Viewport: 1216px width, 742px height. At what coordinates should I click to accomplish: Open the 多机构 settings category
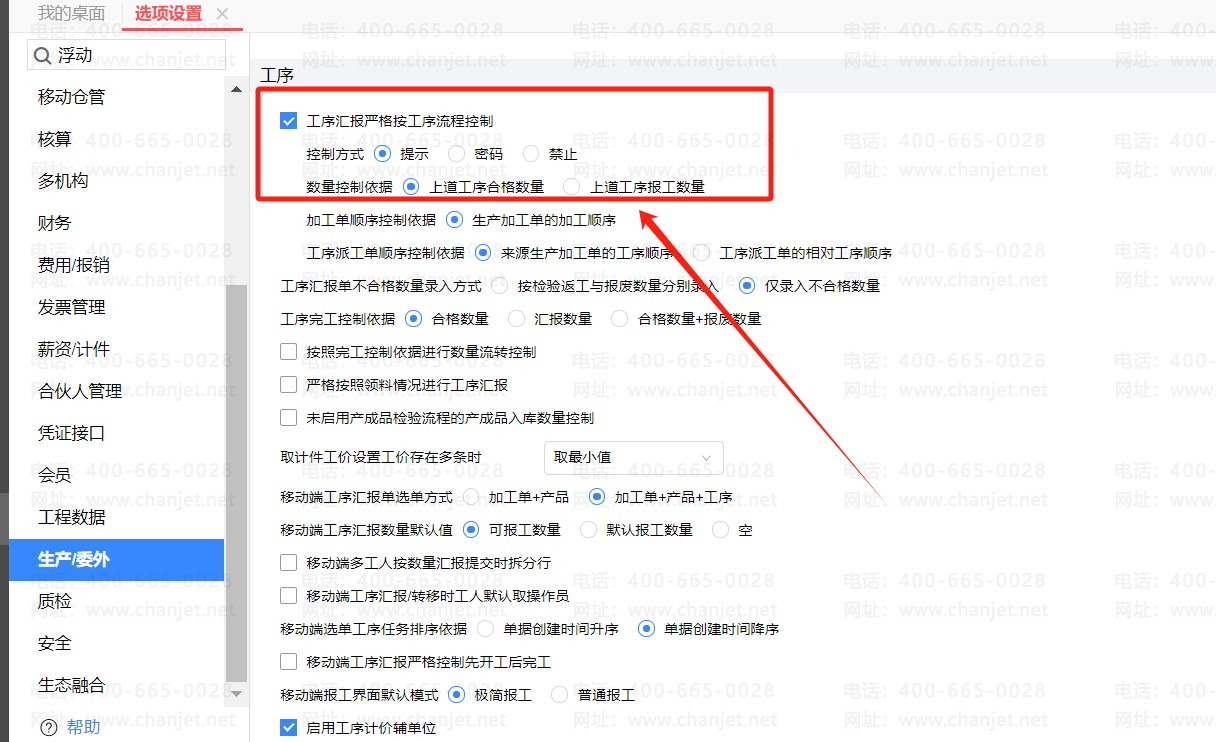click(63, 181)
